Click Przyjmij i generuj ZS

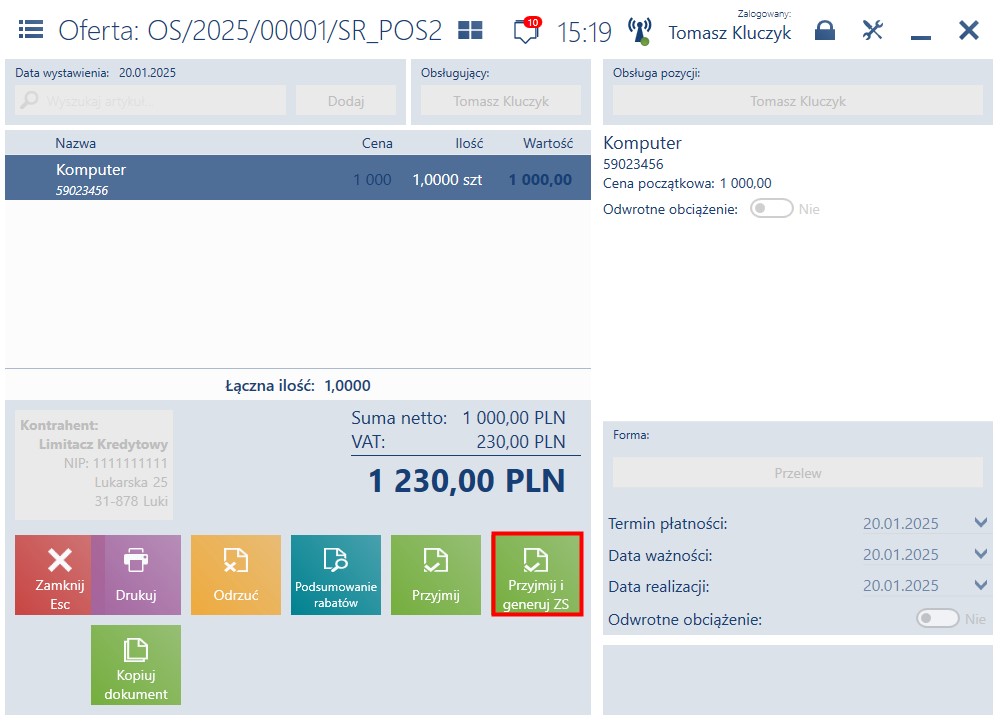tap(536, 575)
